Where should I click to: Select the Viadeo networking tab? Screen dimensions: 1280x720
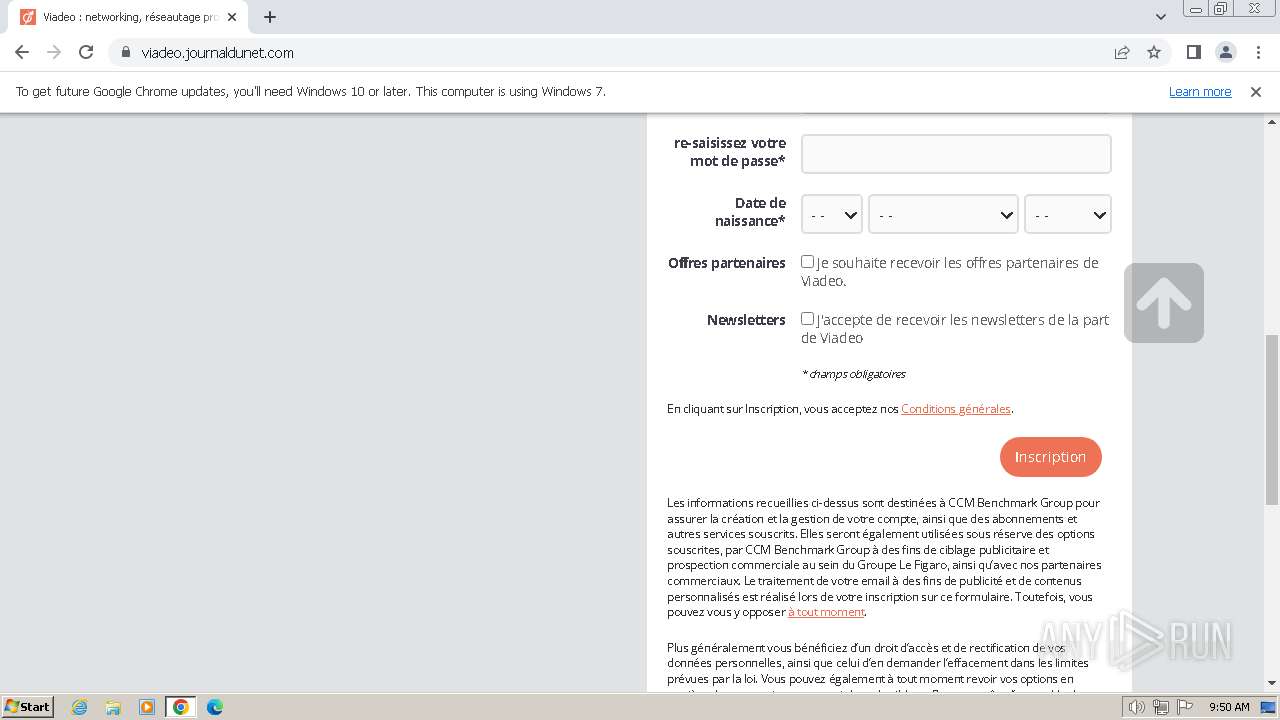pos(128,17)
